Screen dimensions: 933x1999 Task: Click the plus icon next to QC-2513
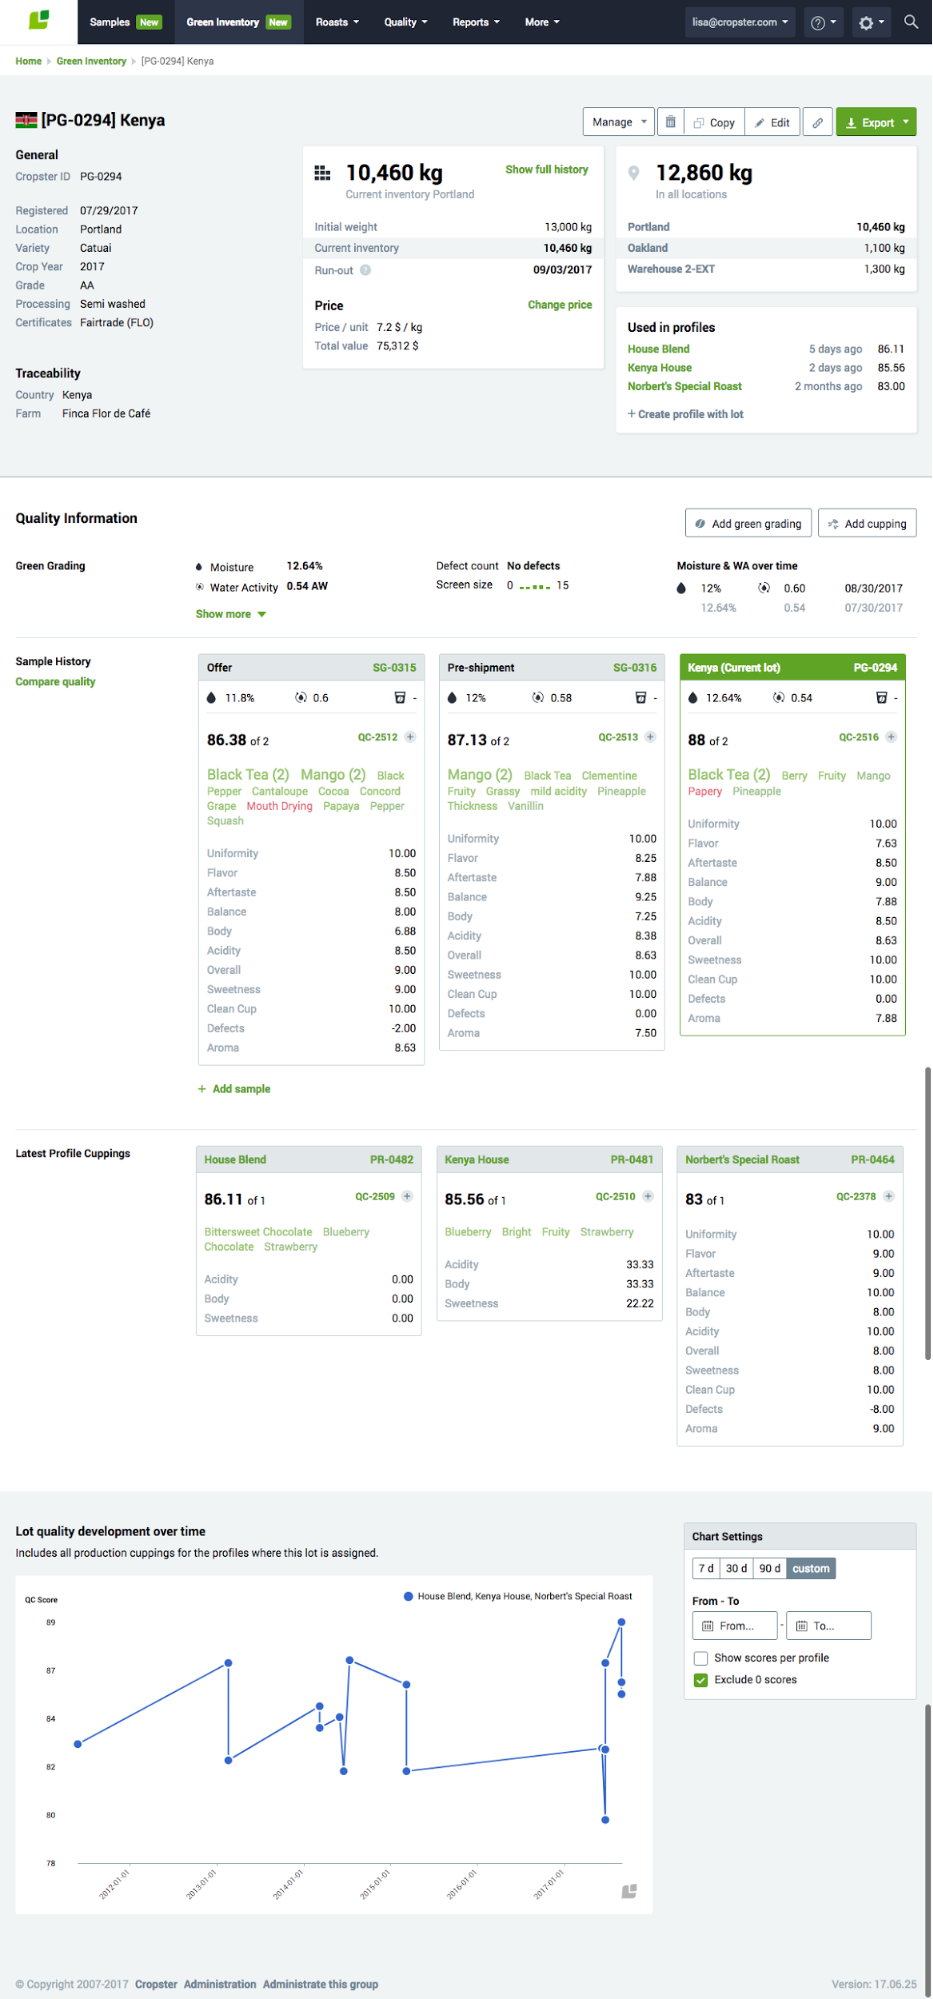pyautogui.click(x=650, y=737)
